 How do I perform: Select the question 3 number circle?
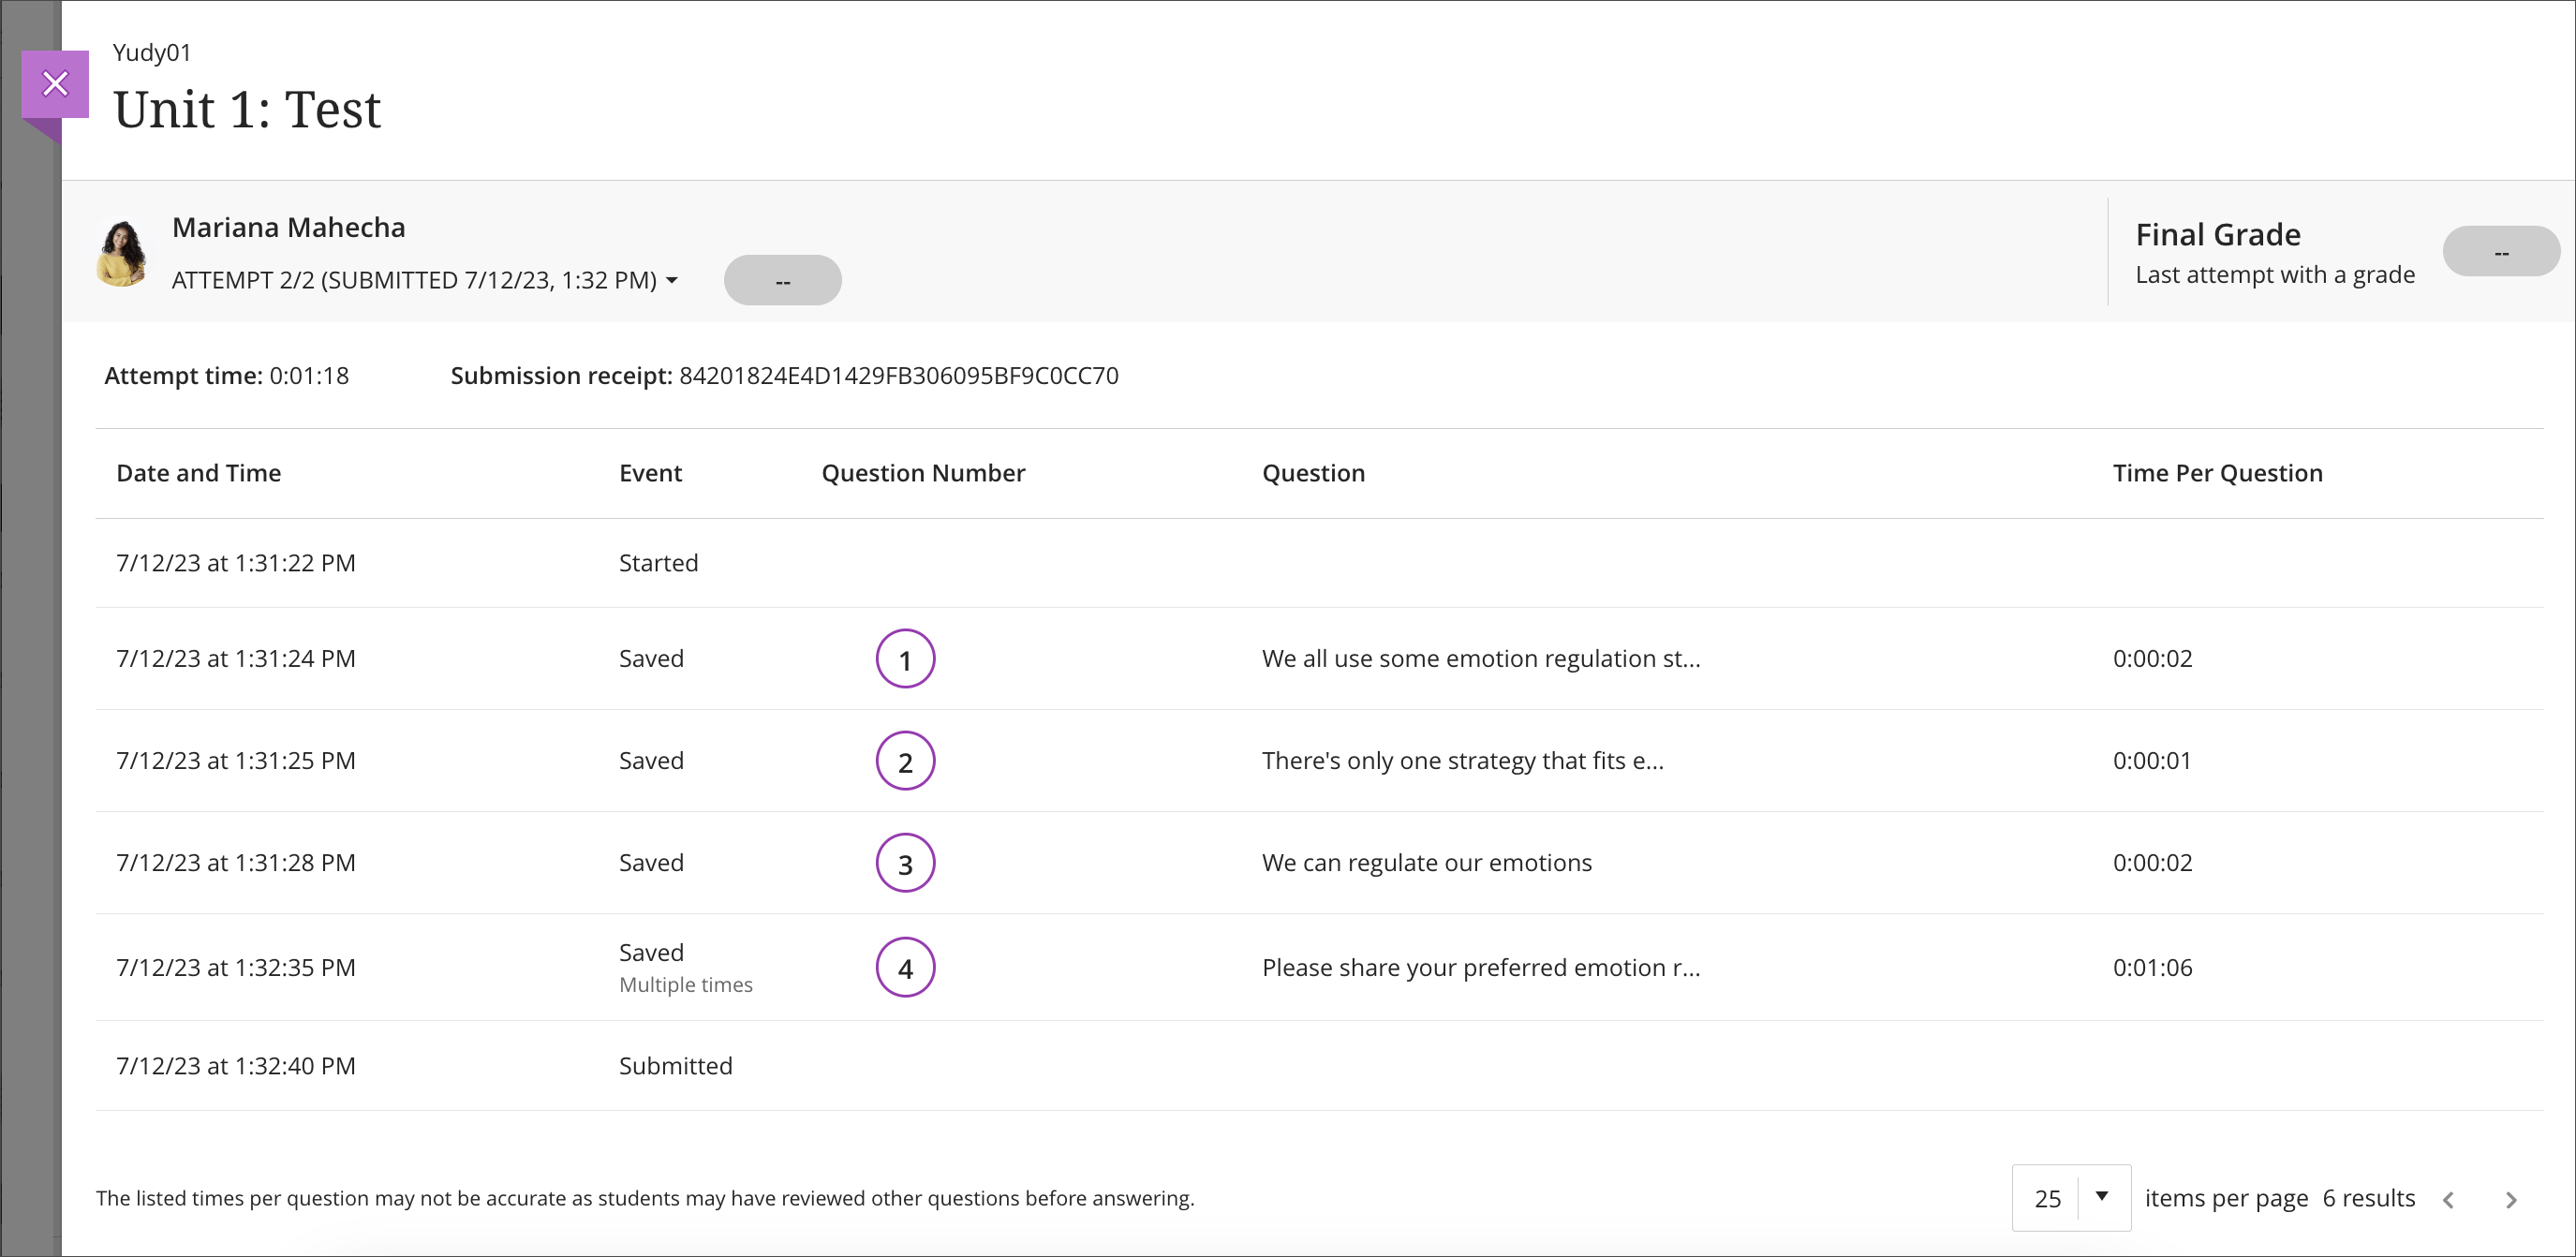pyautogui.click(x=905, y=862)
